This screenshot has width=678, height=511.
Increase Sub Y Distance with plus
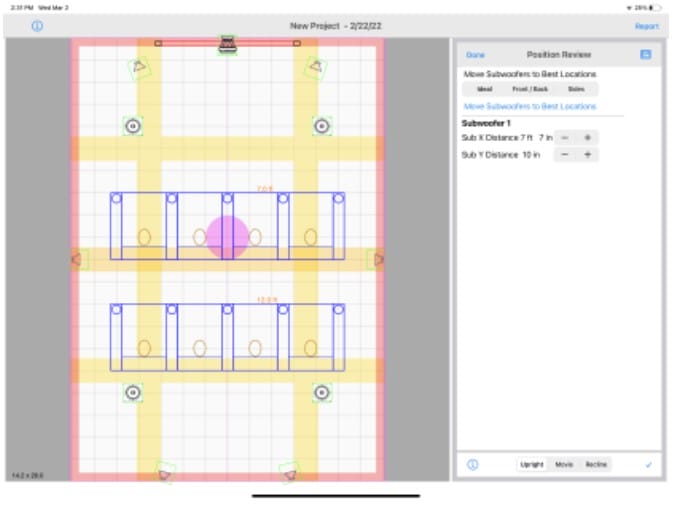(587, 155)
